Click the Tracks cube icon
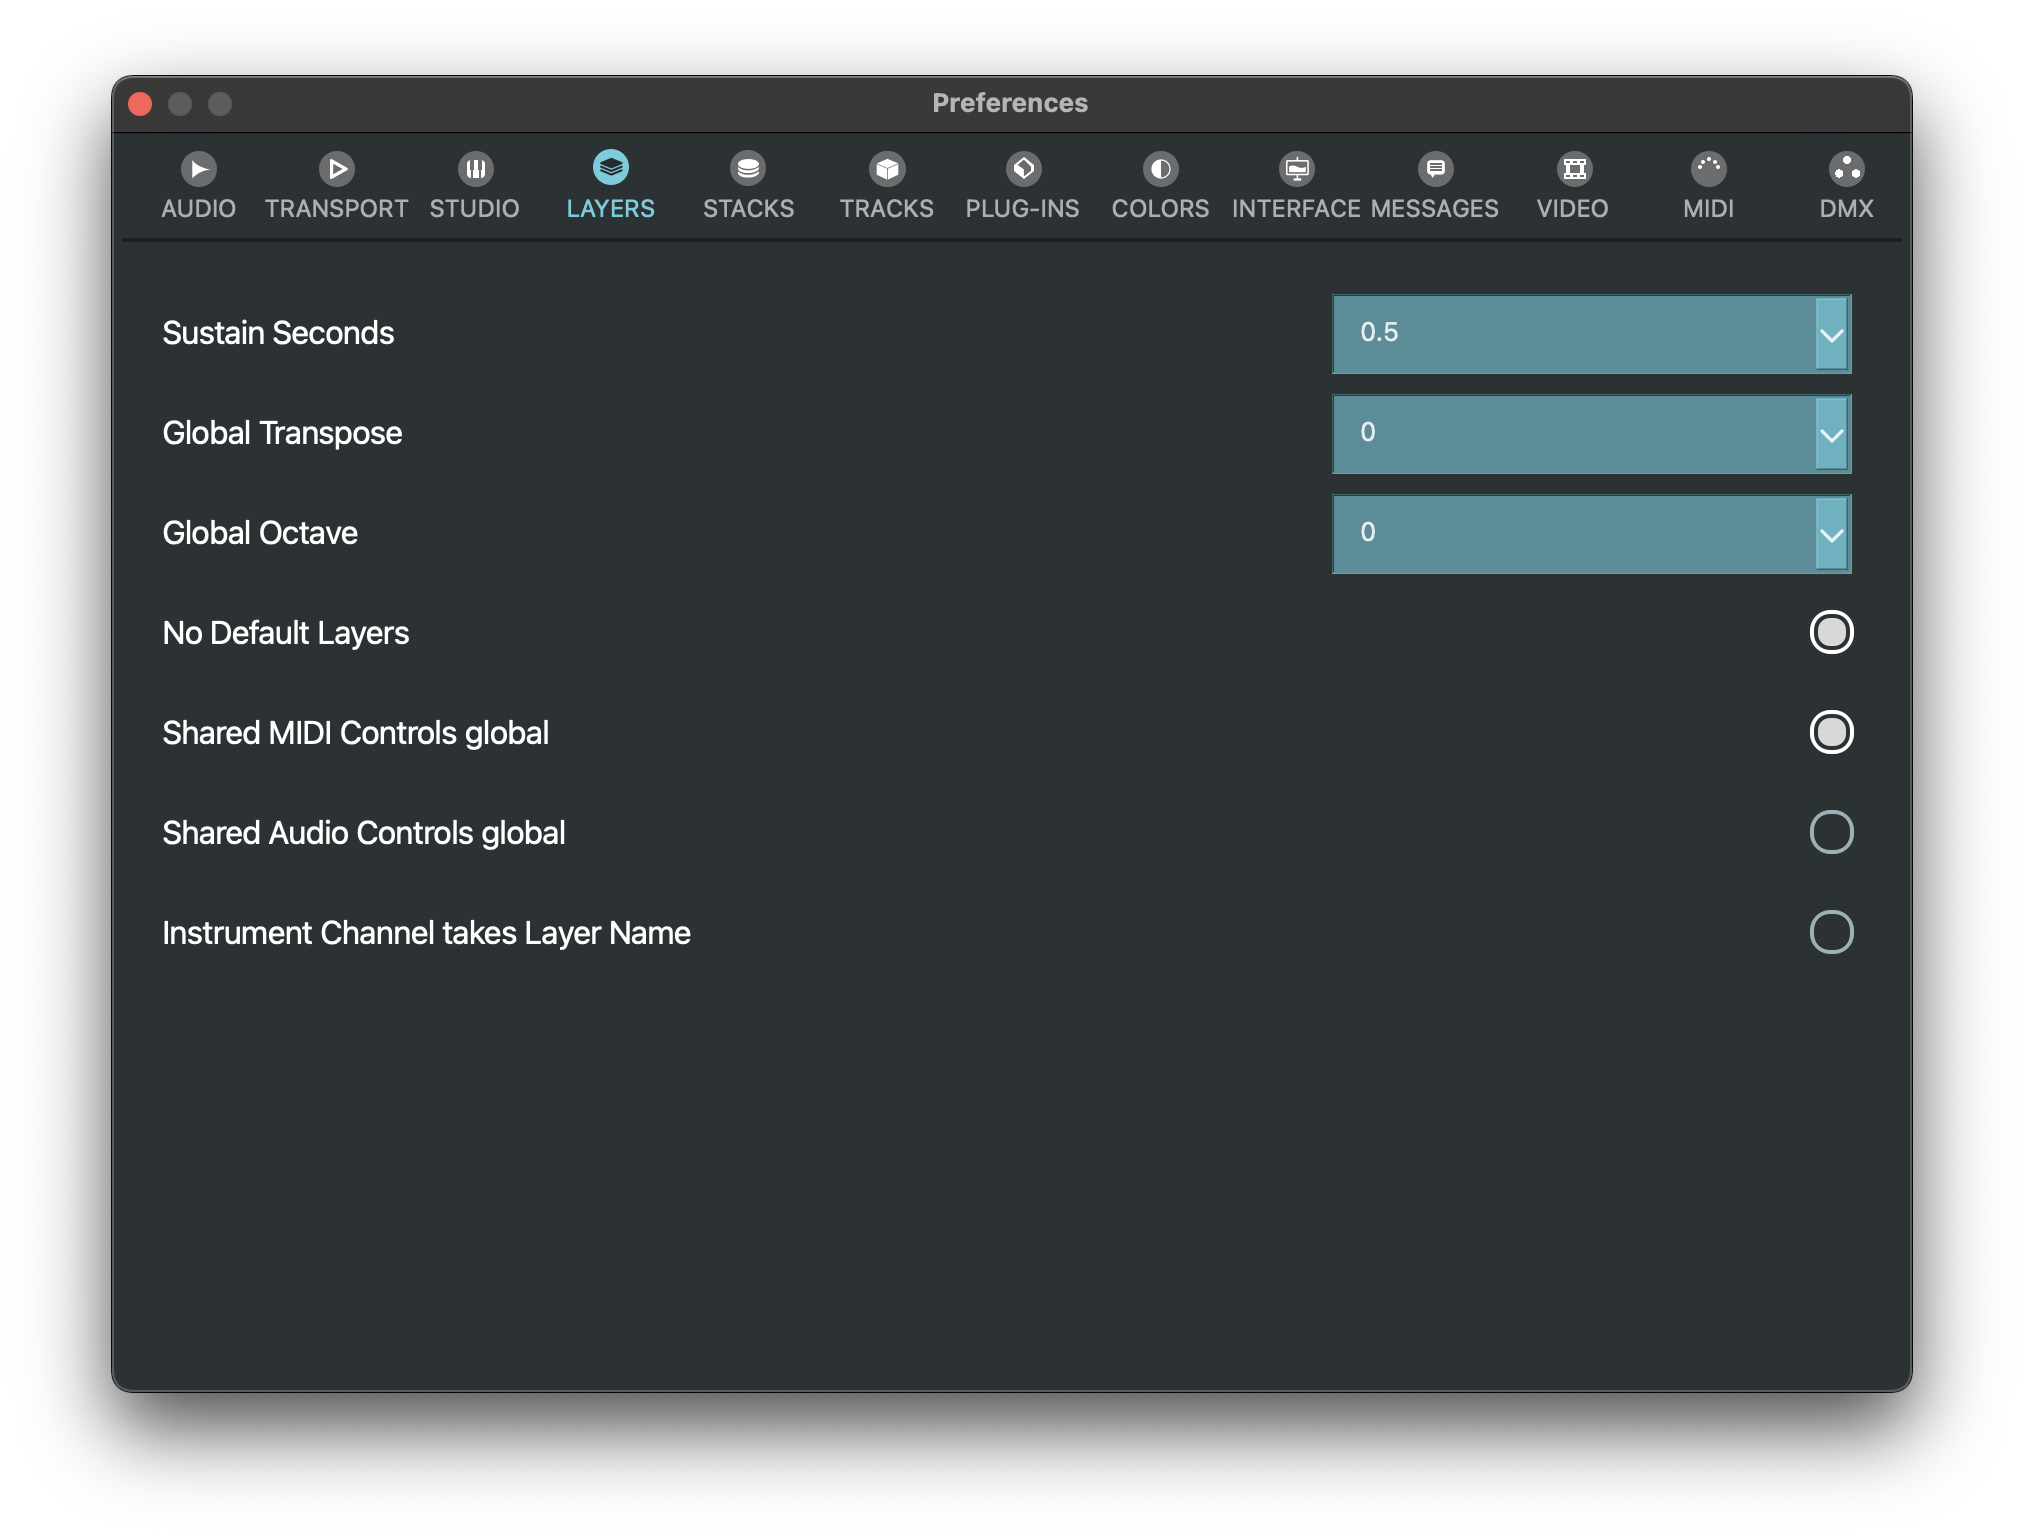 (x=887, y=169)
